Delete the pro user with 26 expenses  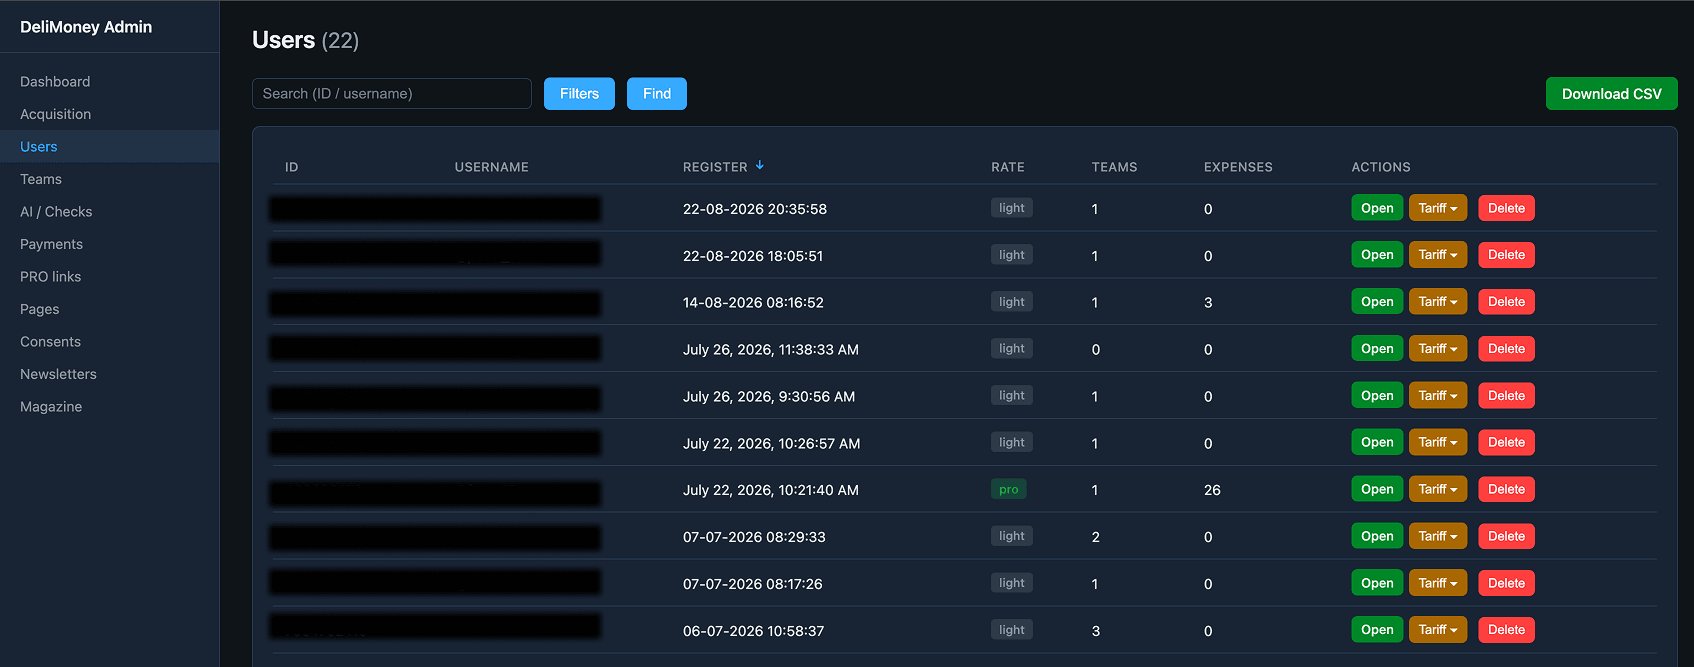coord(1506,489)
